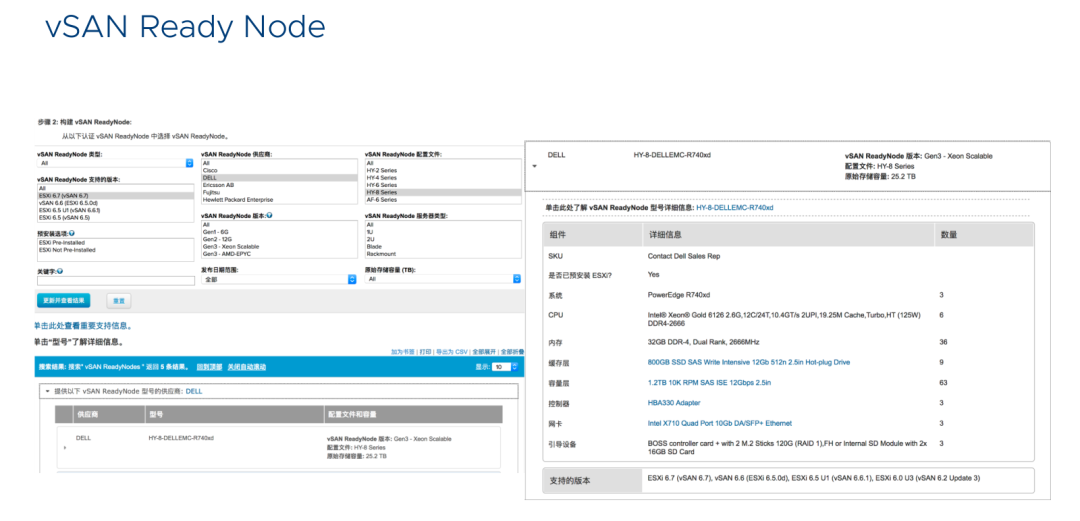1080x521 pixels.
Task: Select ESXi Not Pre-Installed option
Action: pyautogui.click(x=116, y=249)
